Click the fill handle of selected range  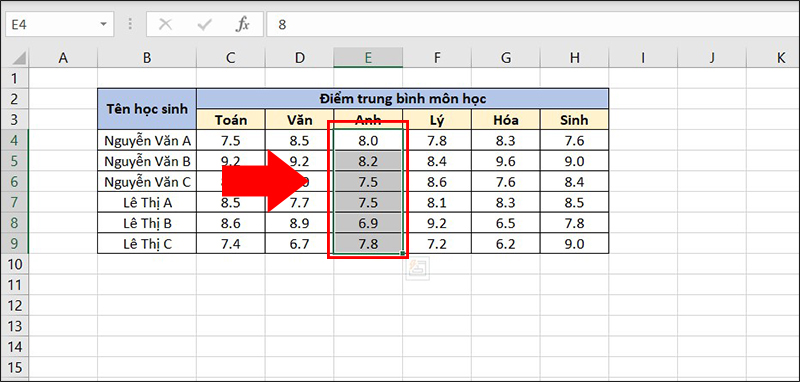403,253
